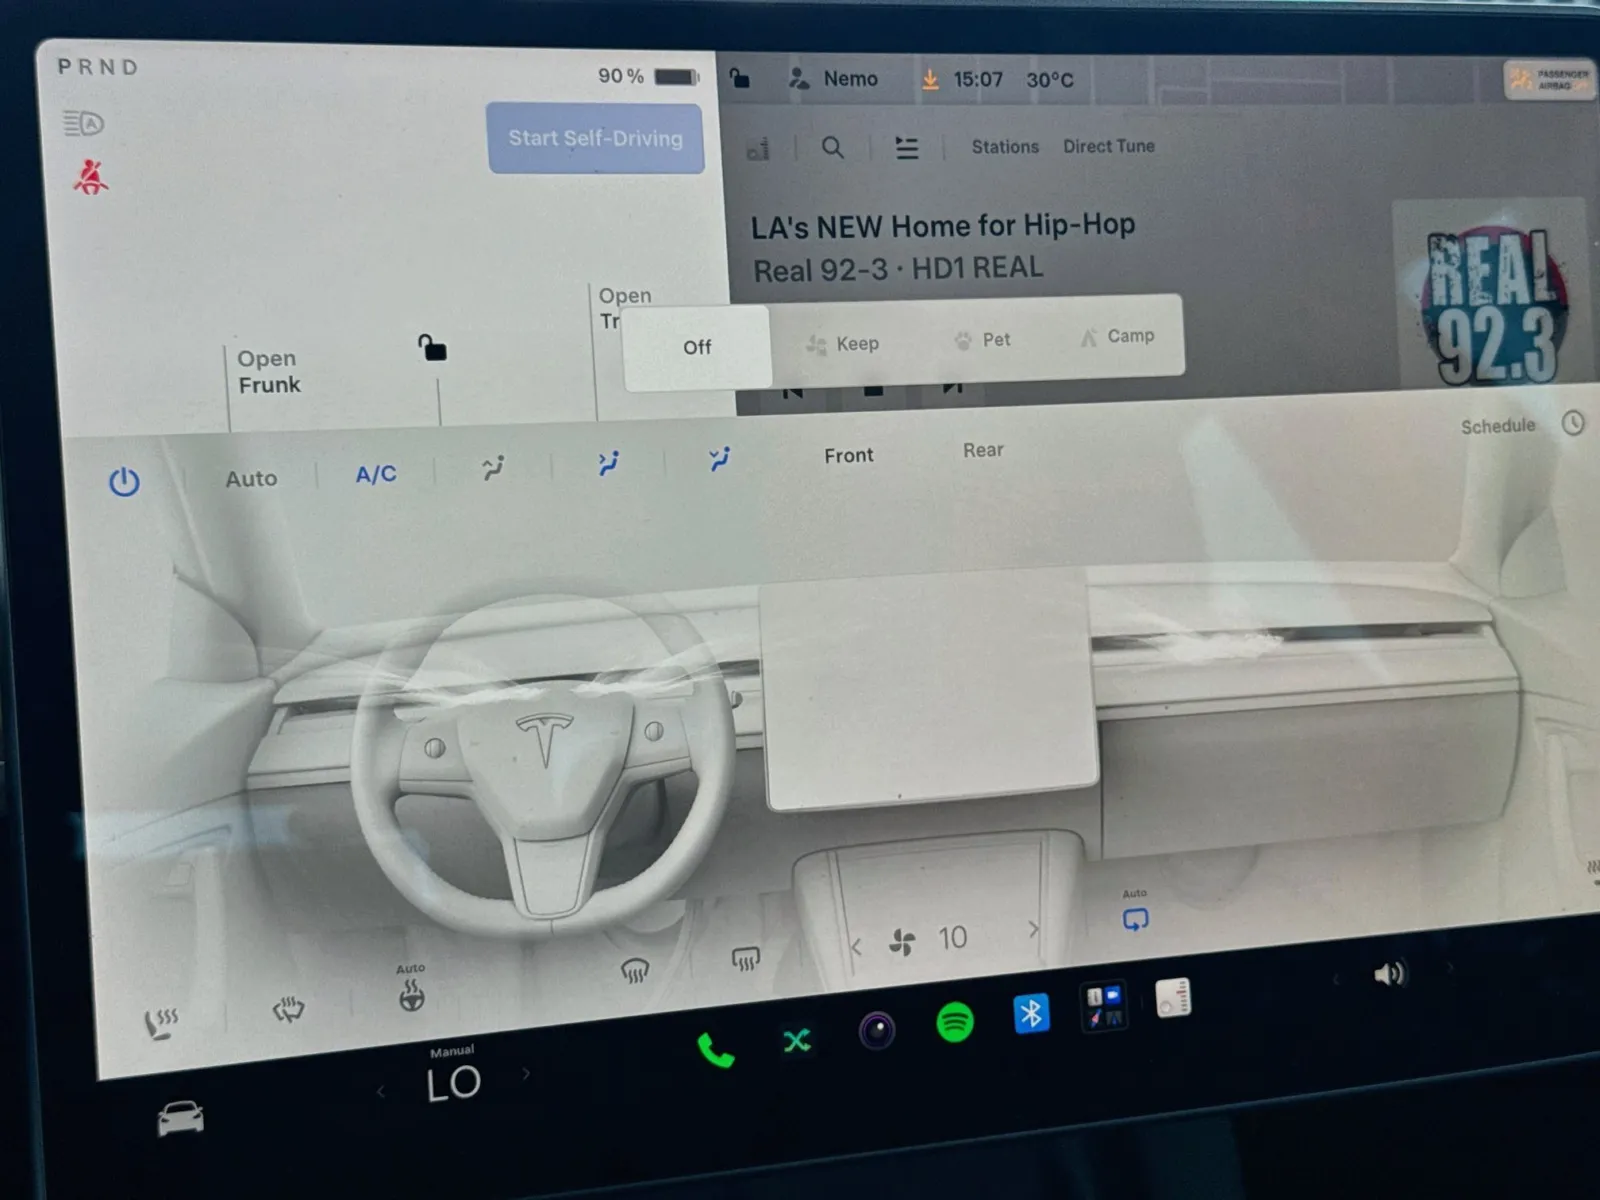Increase fan speed with right chevron
Image resolution: width=1600 pixels, height=1200 pixels.
[x=1033, y=929]
